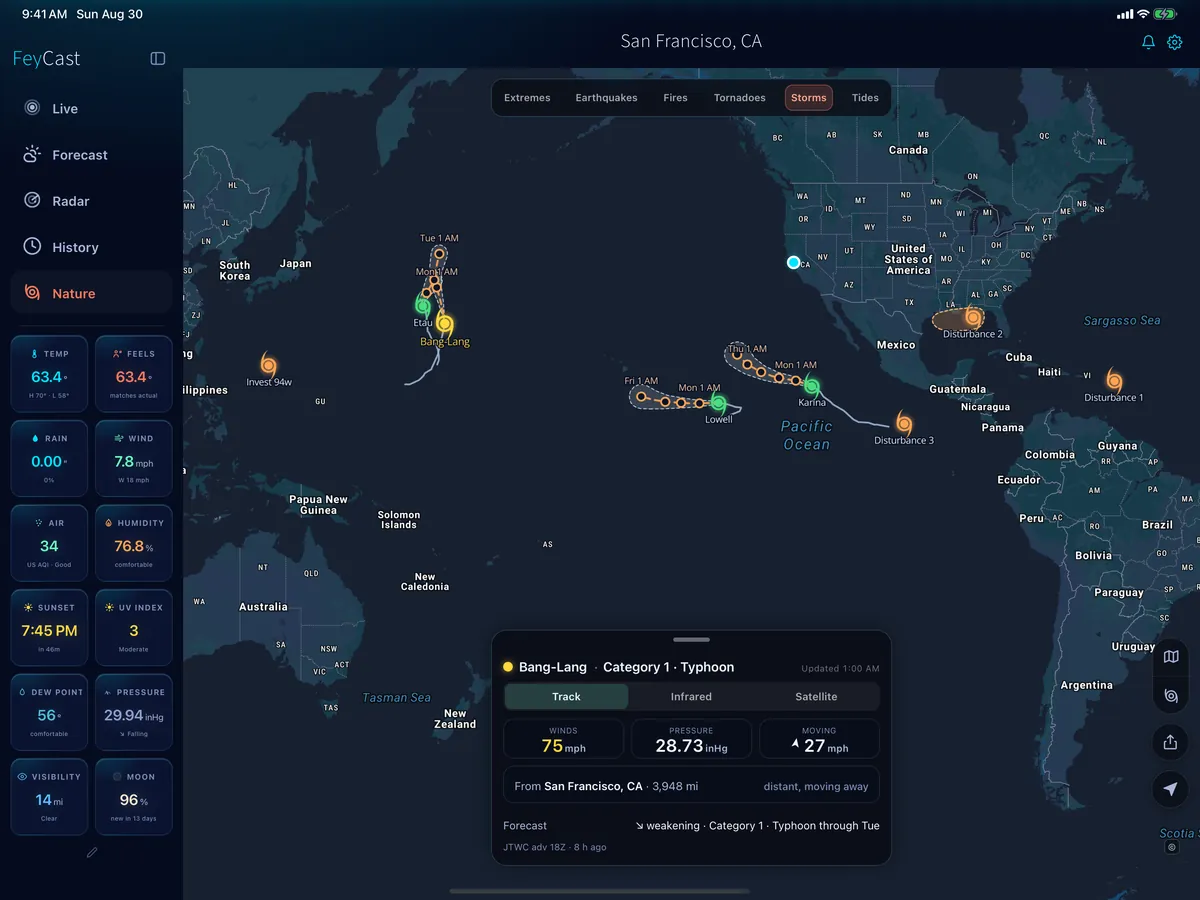Click 'Tue 1 AM' forecast point near Etau
The height and width of the screenshot is (900, 1200).
pos(439,252)
